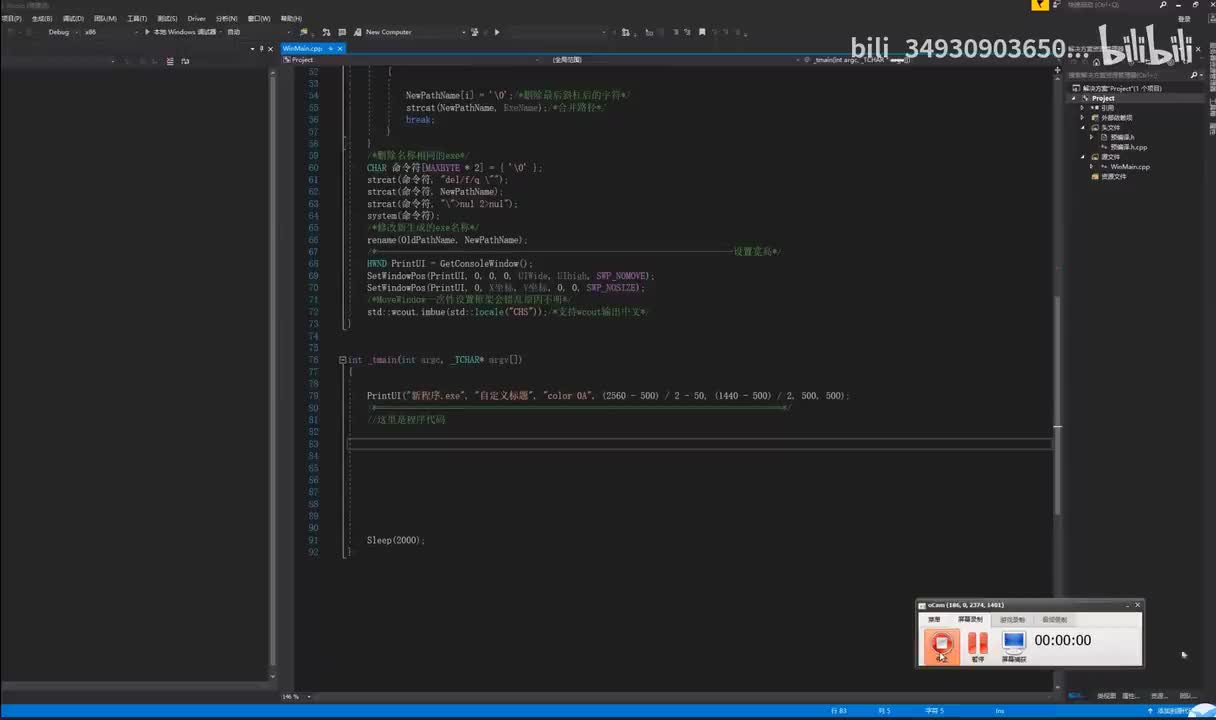Close the WinMain.cpp editor tab
1216x720 pixels.
coord(340,48)
